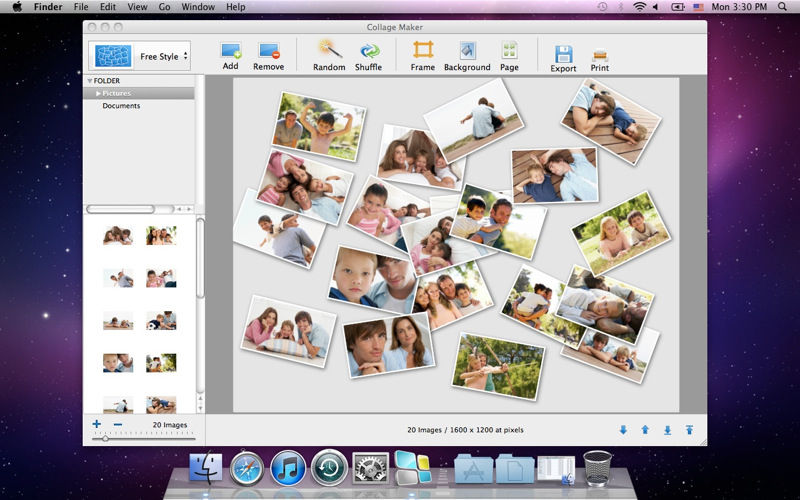Click the Collage Maker Dock icon
The image size is (800, 500).
click(x=412, y=468)
